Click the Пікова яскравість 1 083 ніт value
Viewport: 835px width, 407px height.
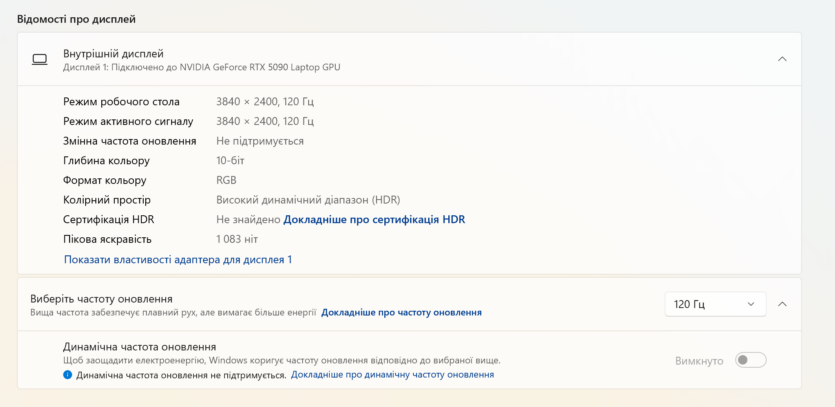(237, 239)
